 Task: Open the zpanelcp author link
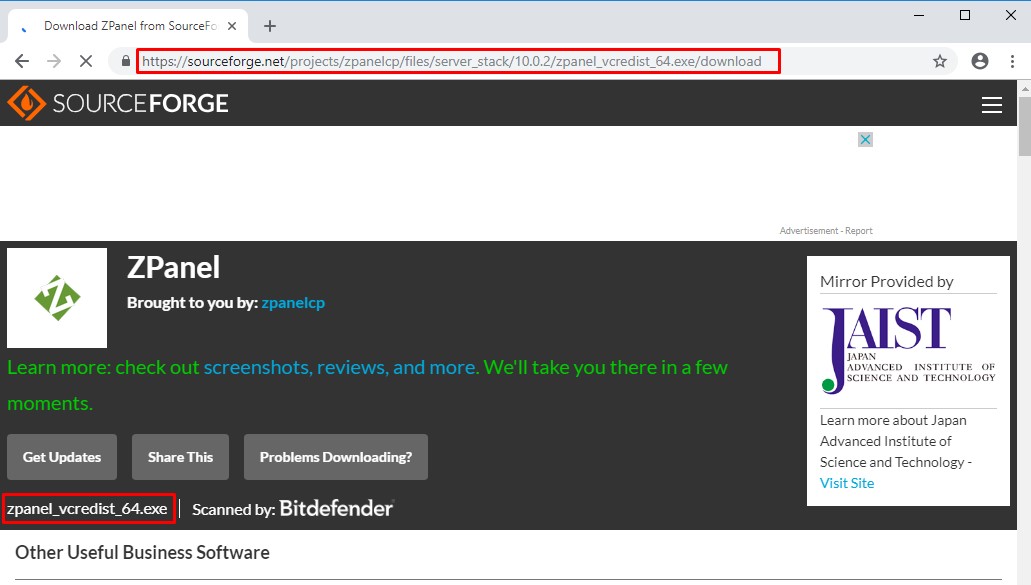click(x=293, y=303)
